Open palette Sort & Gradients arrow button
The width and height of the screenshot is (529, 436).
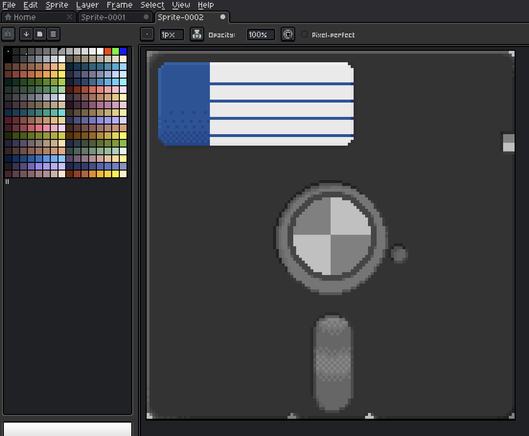[x=26, y=34]
